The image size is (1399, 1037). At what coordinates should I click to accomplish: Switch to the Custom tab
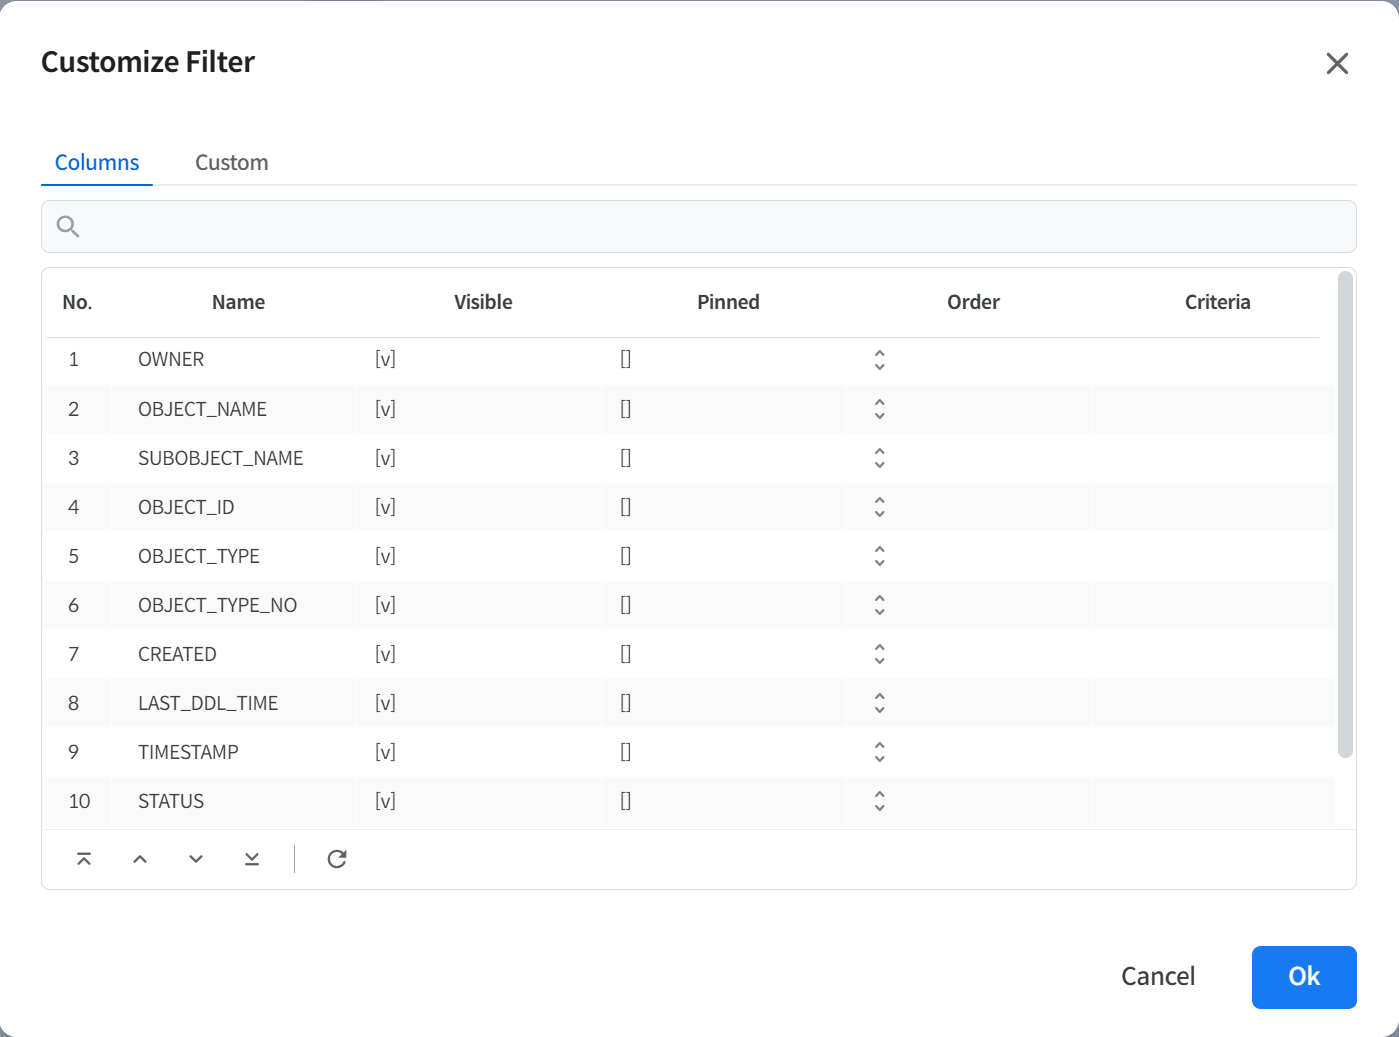pyautogui.click(x=231, y=163)
